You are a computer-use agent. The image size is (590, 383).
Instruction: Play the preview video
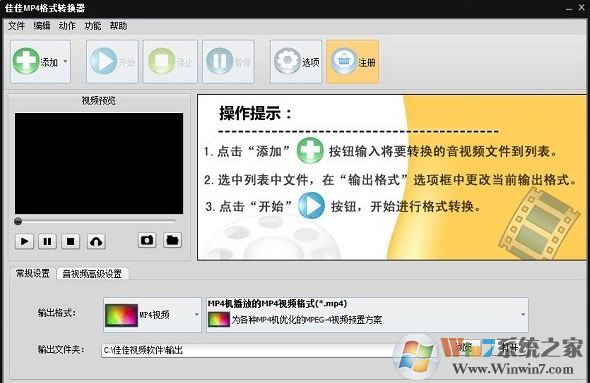click(x=24, y=241)
